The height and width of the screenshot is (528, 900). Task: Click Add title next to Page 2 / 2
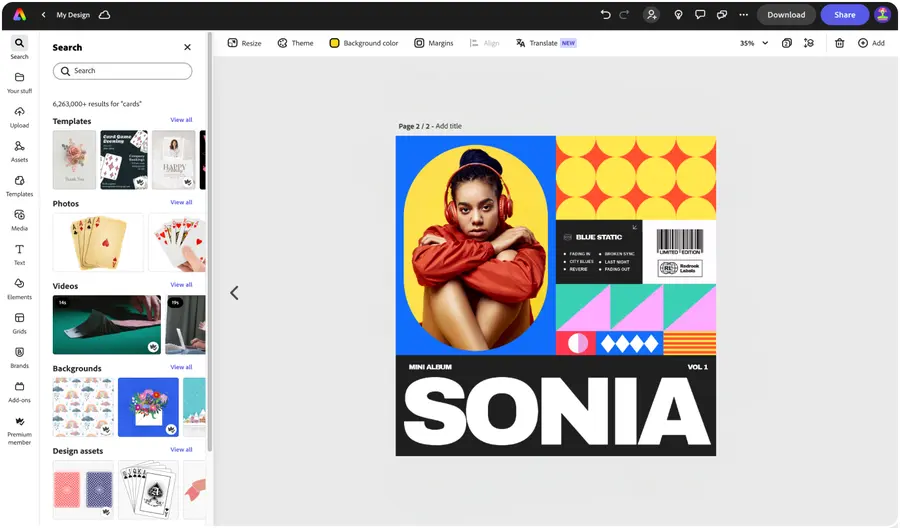click(448, 126)
